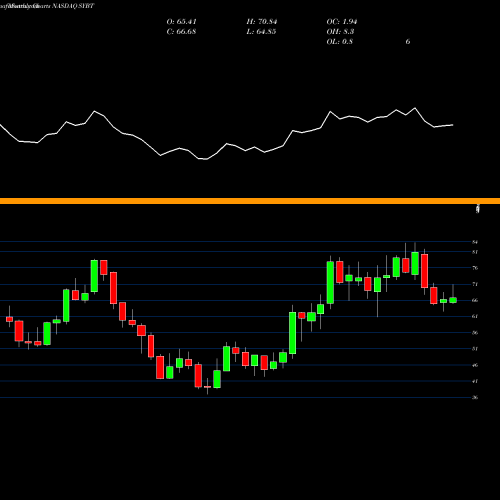Click the 56 price axis label
500x500 pixels.
(x=475, y=332)
